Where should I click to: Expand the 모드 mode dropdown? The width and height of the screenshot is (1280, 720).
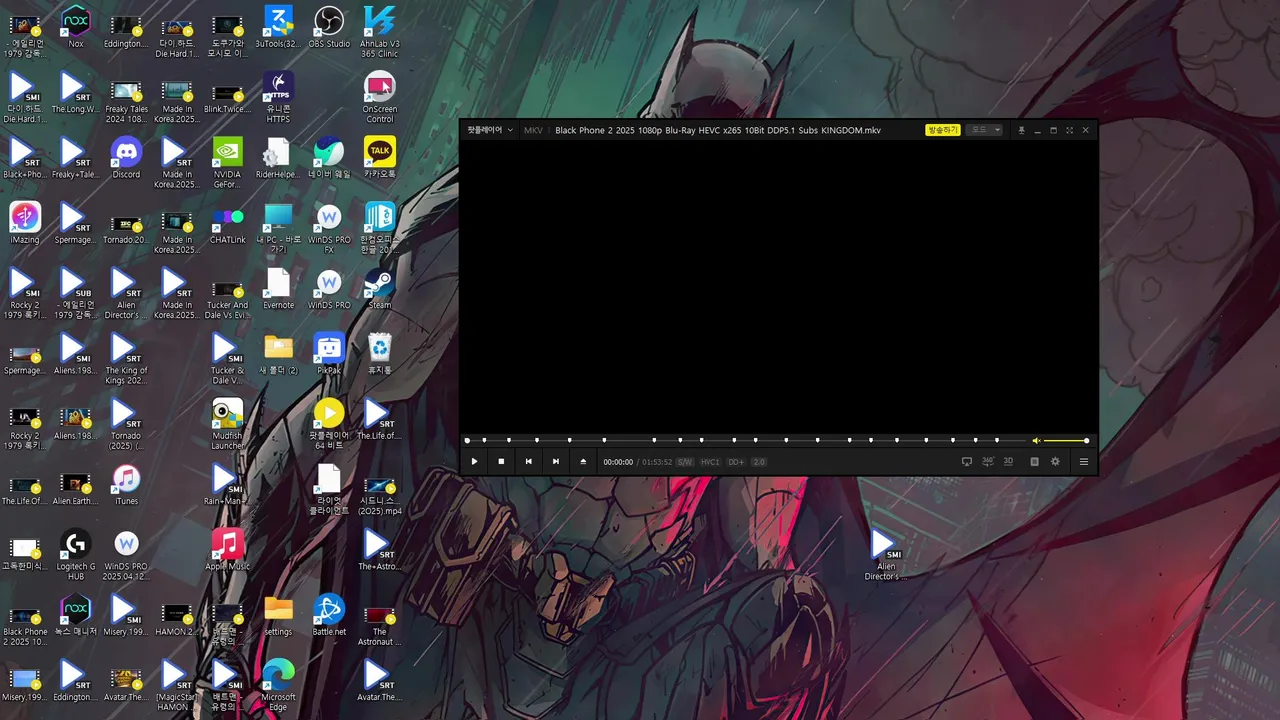pyautogui.click(x=985, y=130)
